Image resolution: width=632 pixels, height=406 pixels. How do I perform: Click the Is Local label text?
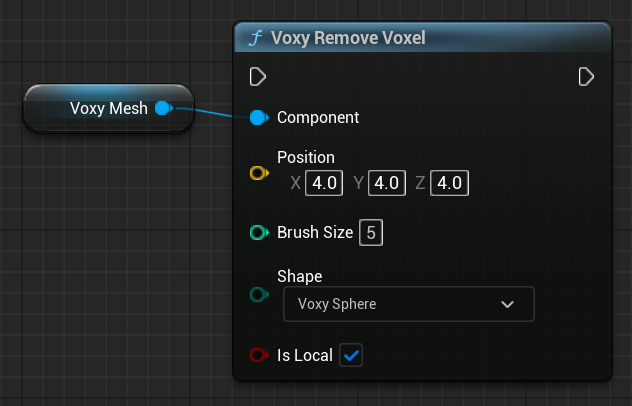(305, 355)
